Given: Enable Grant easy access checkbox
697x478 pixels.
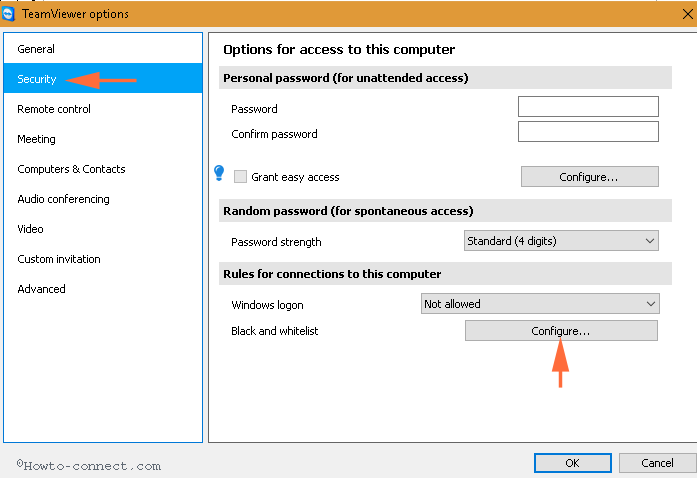Looking at the screenshot, I should click(240, 177).
